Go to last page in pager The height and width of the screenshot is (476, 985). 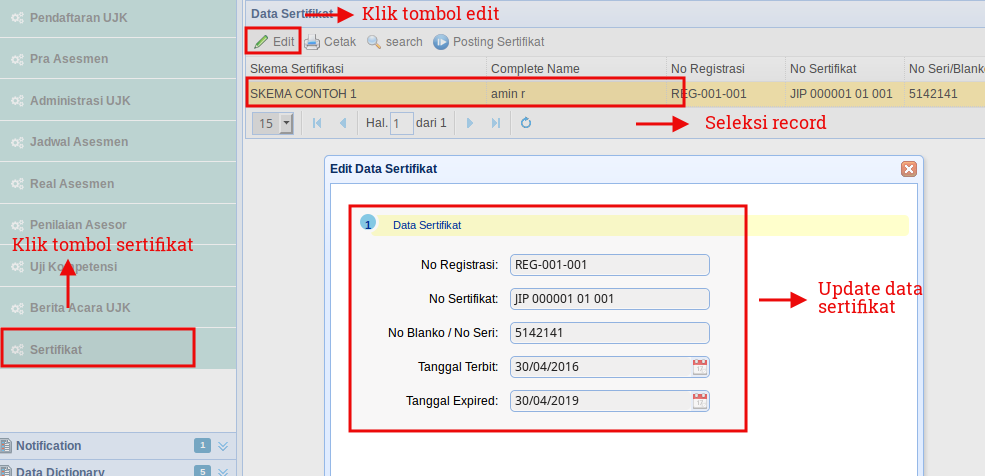pyautogui.click(x=496, y=123)
